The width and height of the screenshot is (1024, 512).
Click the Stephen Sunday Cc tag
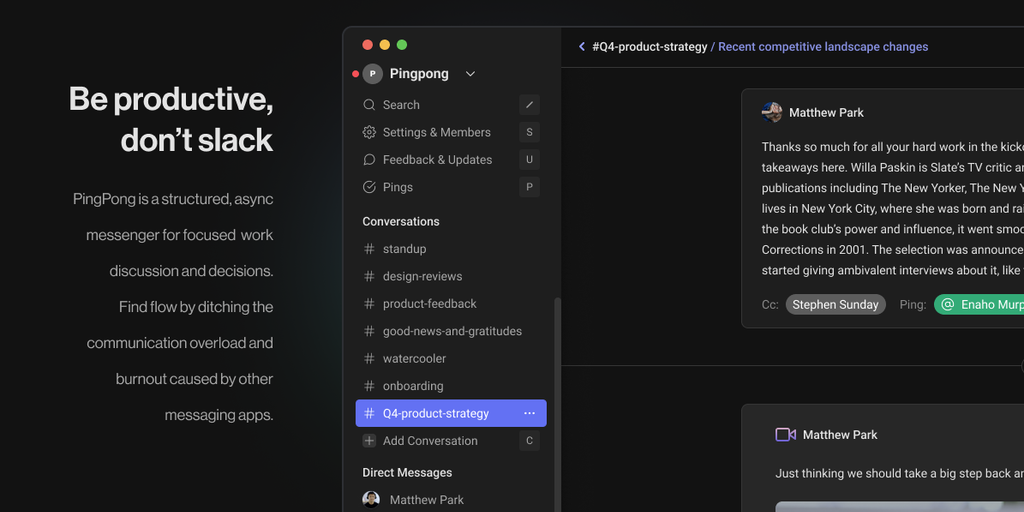coord(835,305)
